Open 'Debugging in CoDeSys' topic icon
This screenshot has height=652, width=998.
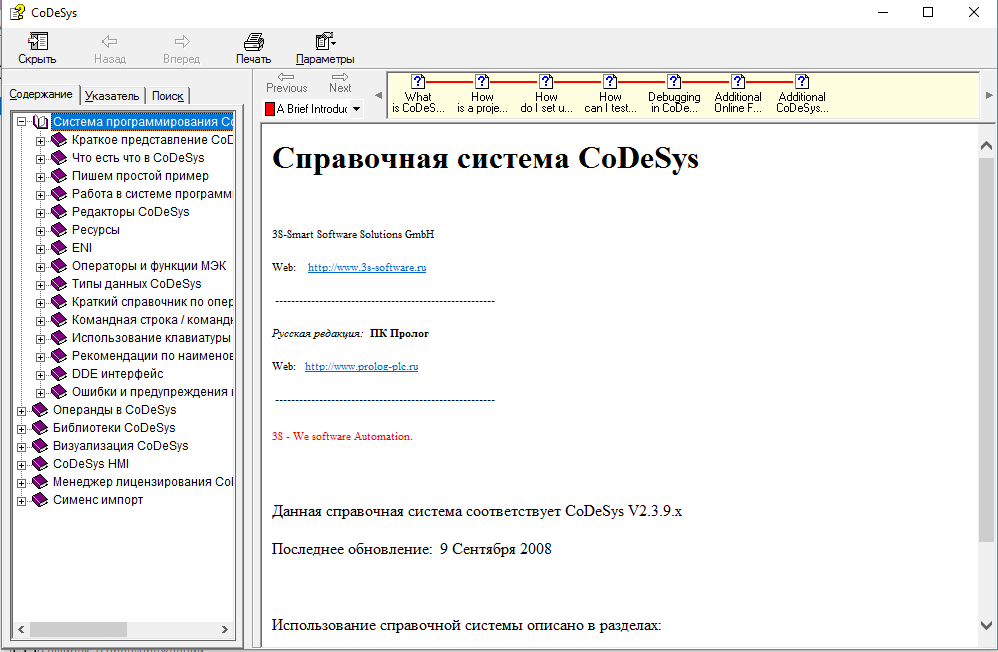[x=674, y=82]
